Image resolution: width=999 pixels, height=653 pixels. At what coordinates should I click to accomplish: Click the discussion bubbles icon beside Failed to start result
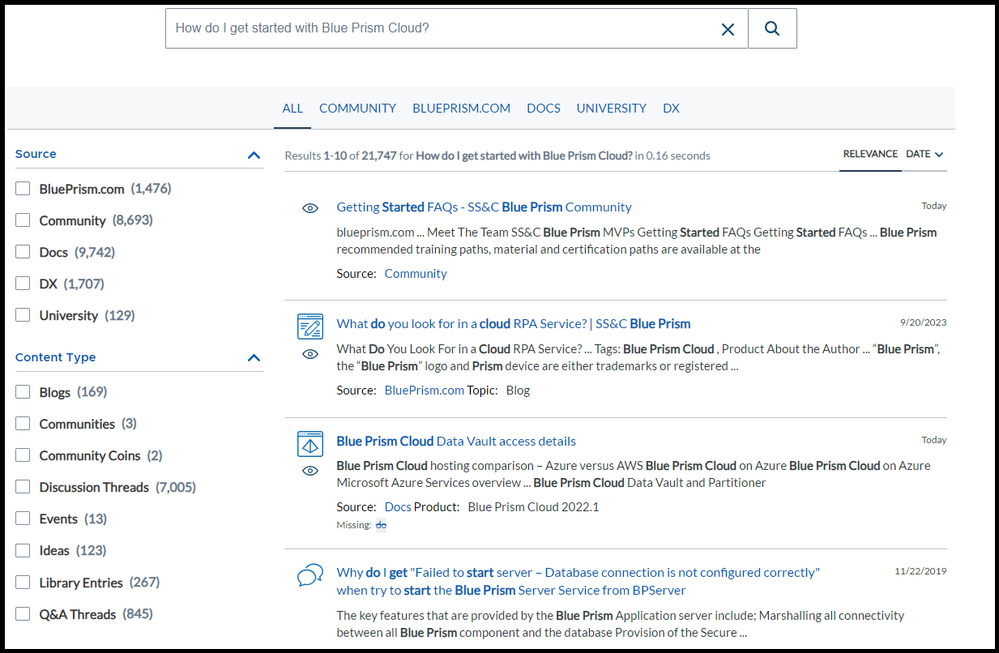[x=310, y=575]
